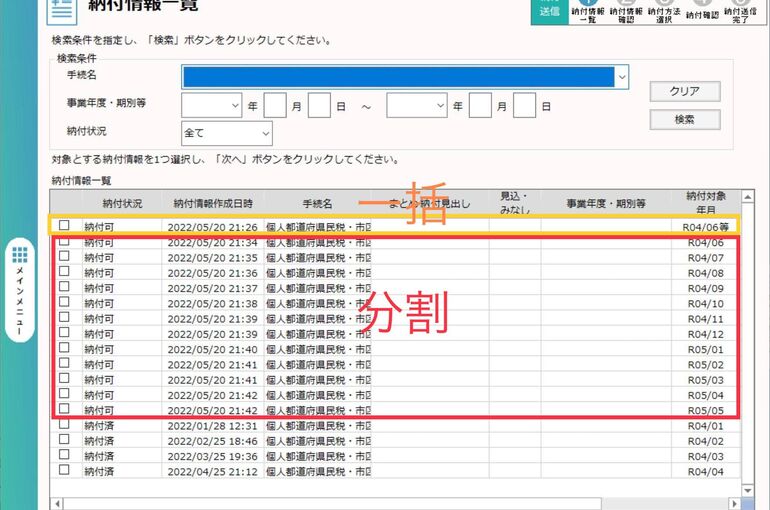
Task: Sort by 納付情報作成日時 column header
Action: (212, 203)
